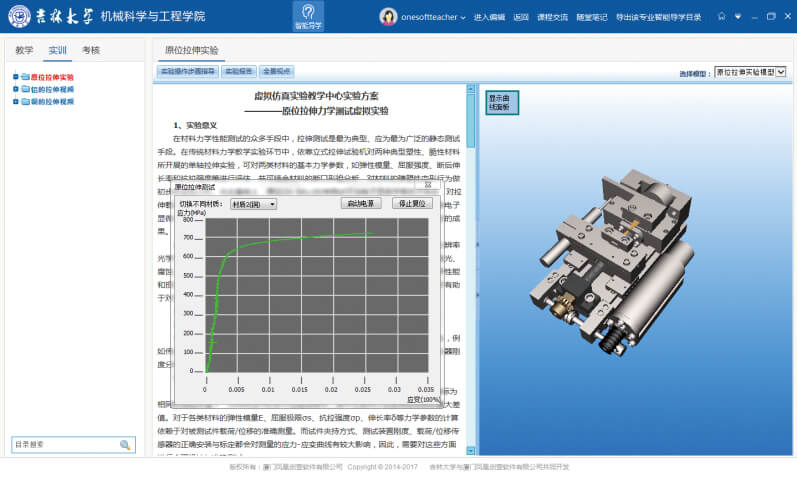Viewport: 797px width, 483px height.
Task: Click the 智能导学 question mark icon
Action: click(308, 12)
